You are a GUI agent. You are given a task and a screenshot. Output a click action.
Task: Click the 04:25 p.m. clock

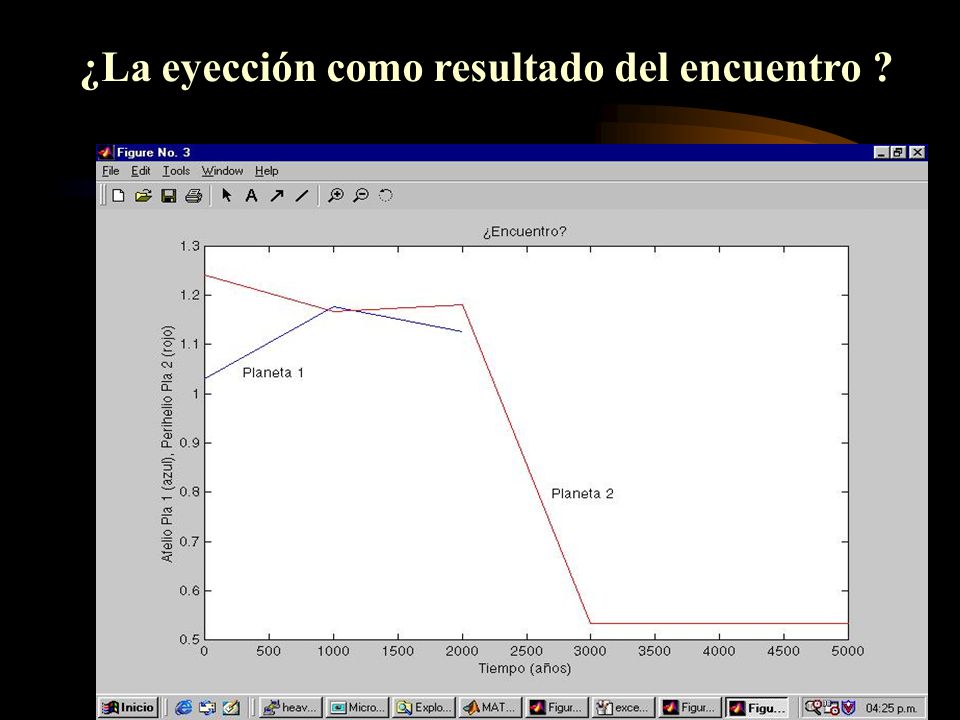click(891, 708)
